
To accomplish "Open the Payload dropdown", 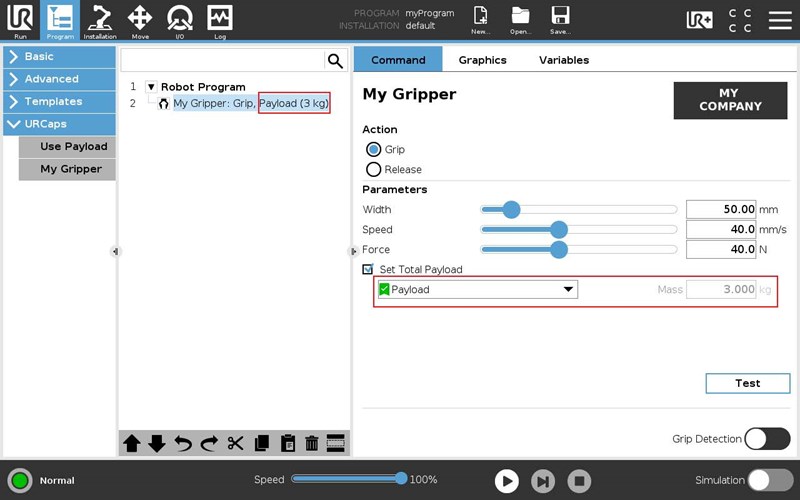I will [476, 290].
